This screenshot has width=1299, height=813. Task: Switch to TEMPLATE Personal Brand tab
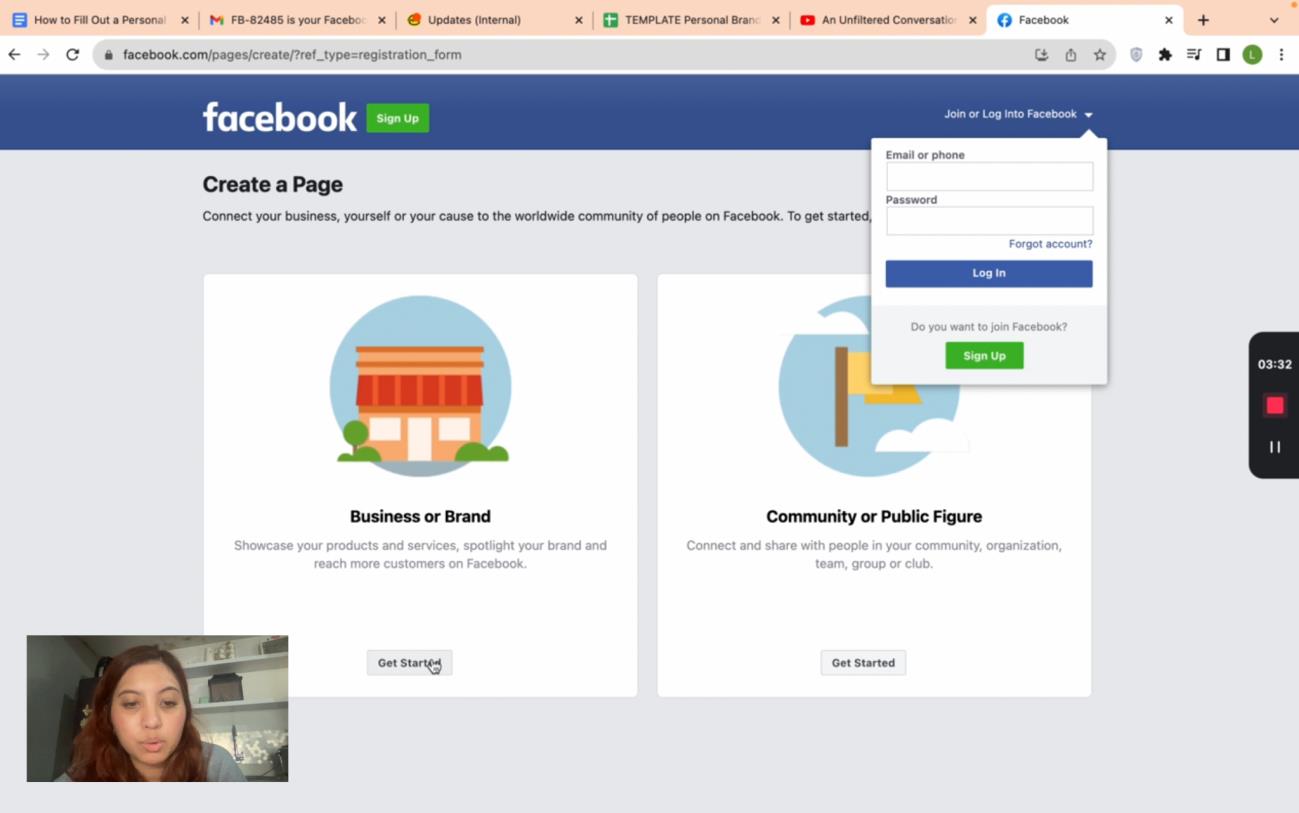pyautogui.click(x=691, y=20)
